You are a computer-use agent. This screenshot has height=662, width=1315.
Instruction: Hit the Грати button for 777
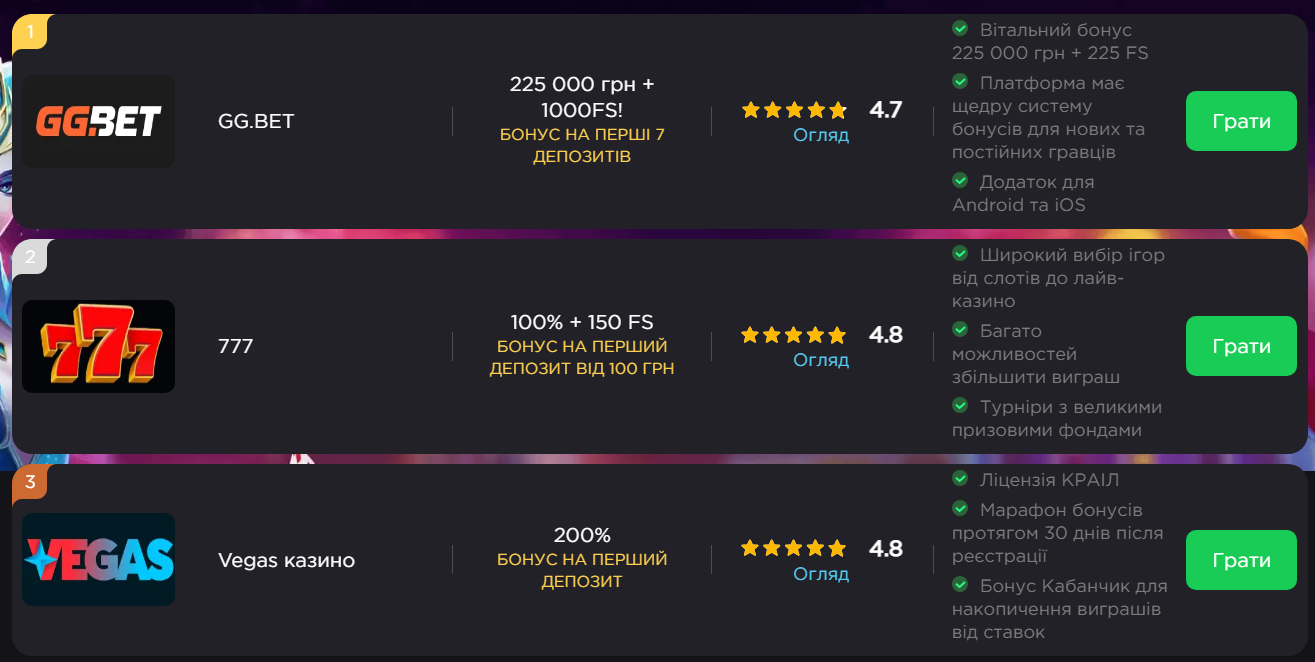point(1241,346)
